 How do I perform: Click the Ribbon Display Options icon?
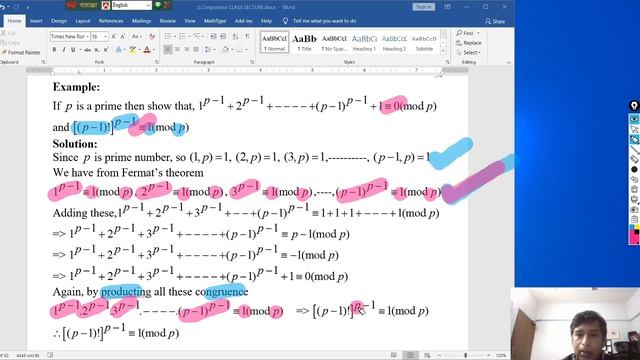(x=447, y=7)
